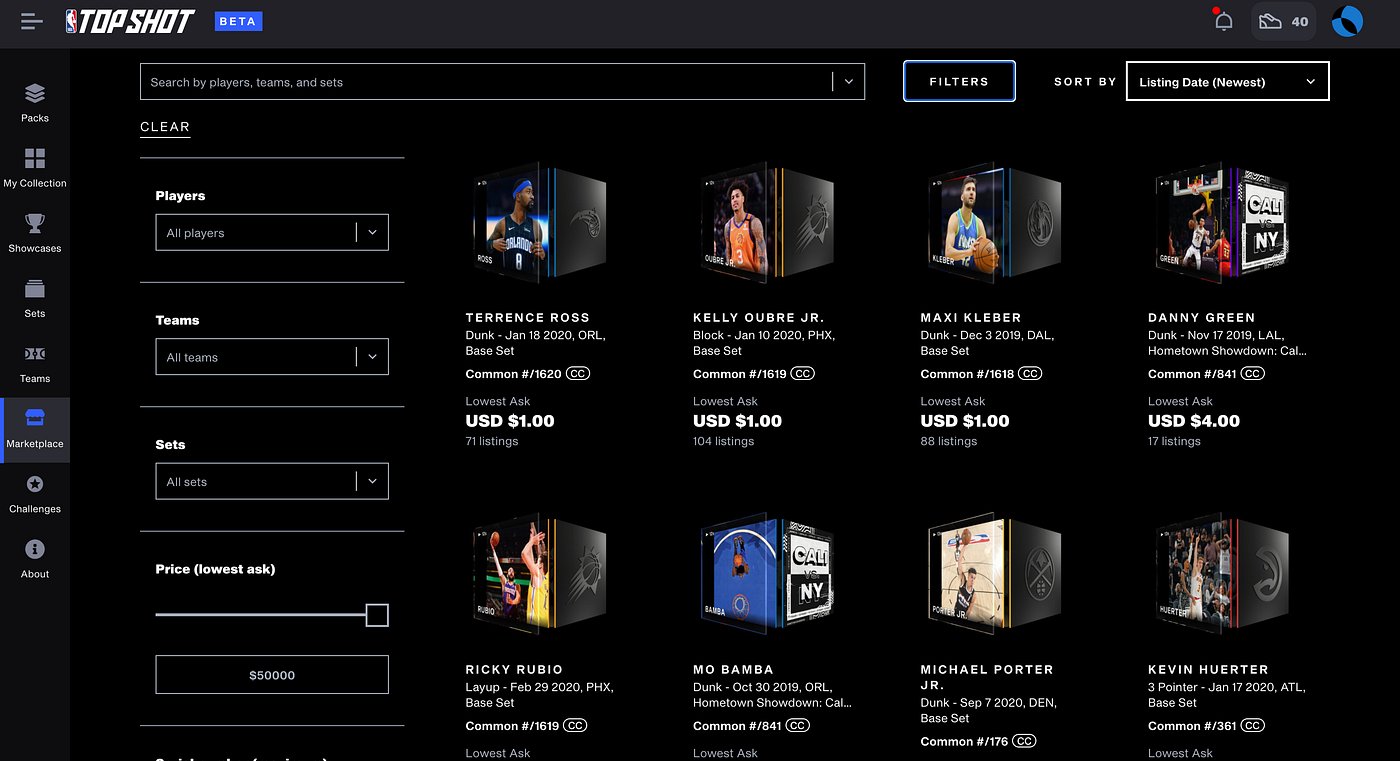
Task: Open the Kelly Oubre Jr. moment thumbnail
Action: click(767, 225)
